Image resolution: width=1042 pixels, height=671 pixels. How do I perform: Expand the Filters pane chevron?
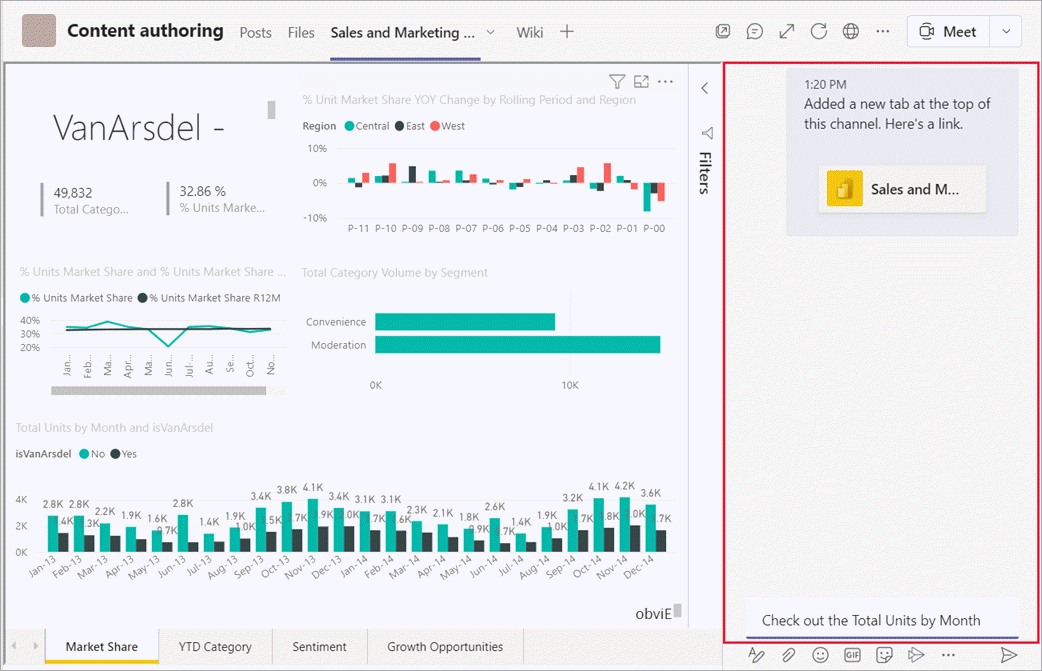click(705, 88)
